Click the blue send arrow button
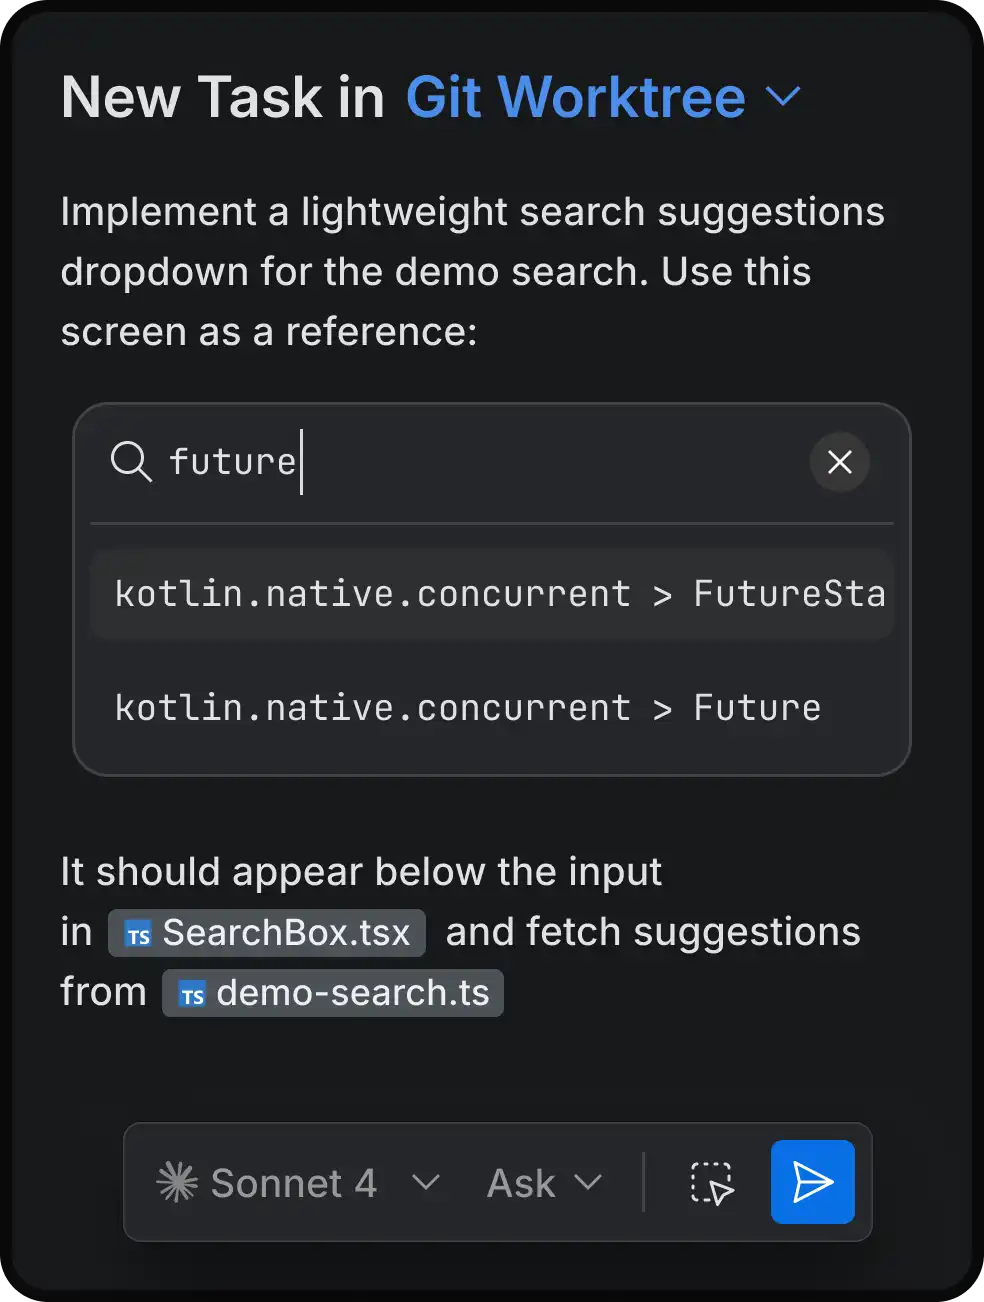 812,1182
